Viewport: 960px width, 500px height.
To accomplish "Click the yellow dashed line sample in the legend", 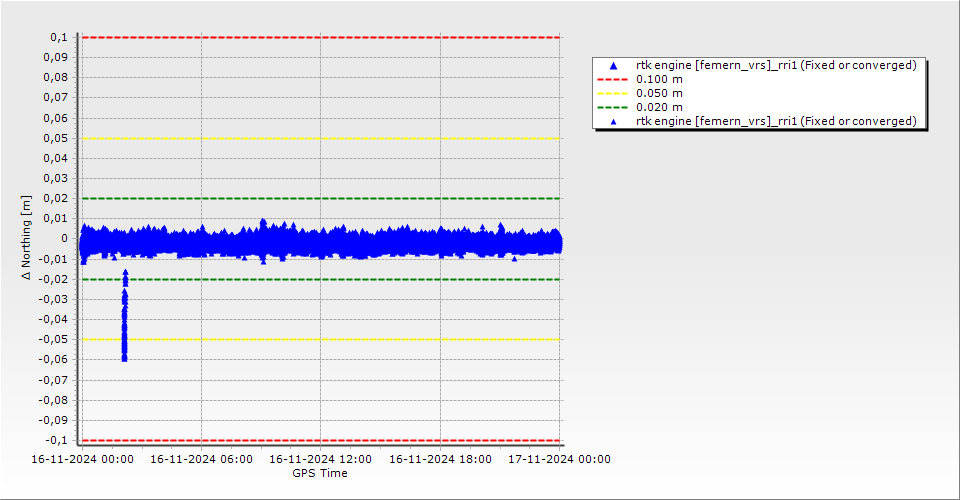I will (613, 93).
